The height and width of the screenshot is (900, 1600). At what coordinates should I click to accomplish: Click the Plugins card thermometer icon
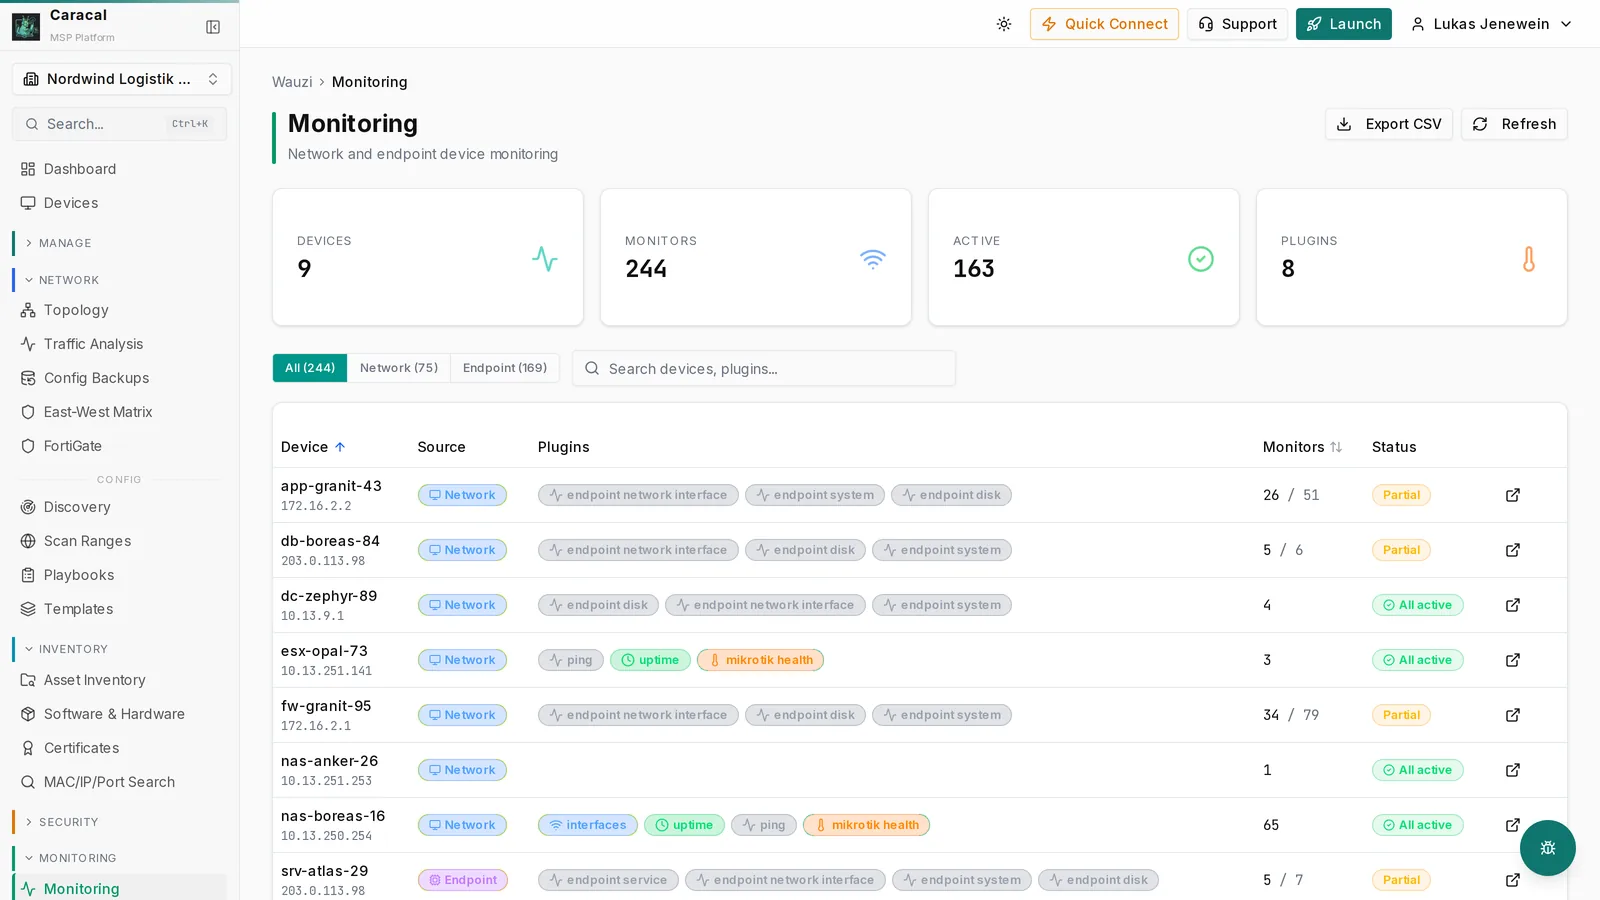pos(1529,259)
